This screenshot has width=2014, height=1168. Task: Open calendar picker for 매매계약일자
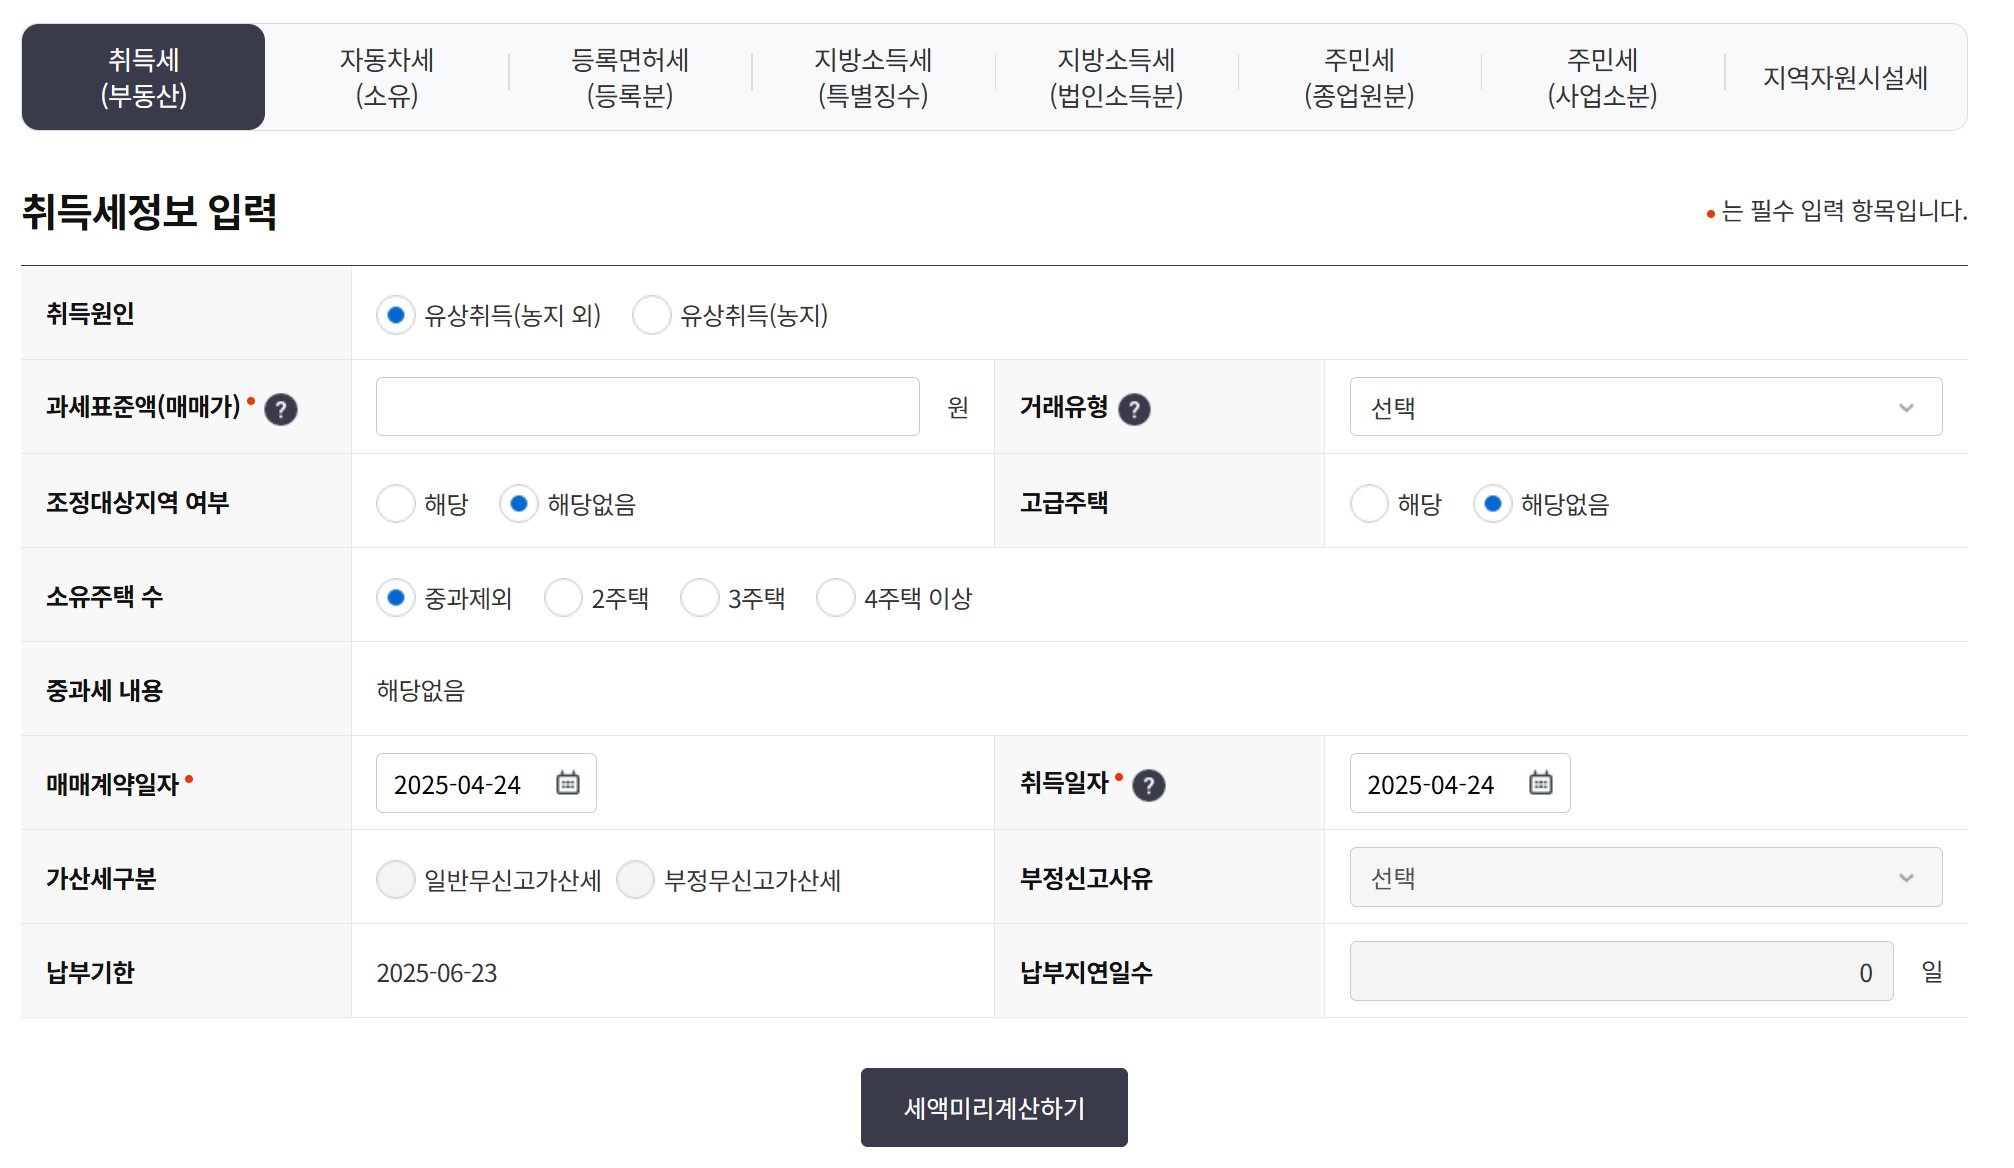click(568, 783)
